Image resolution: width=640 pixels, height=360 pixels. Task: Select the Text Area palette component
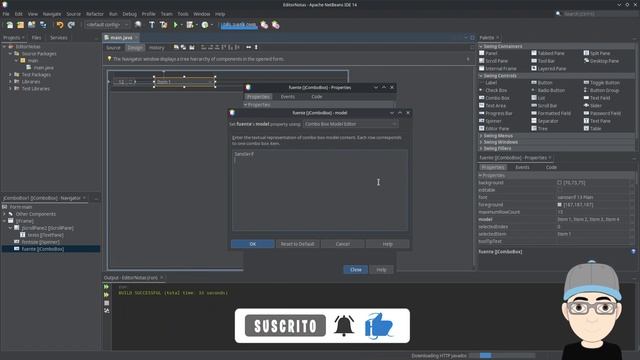(x=493, y=106)
